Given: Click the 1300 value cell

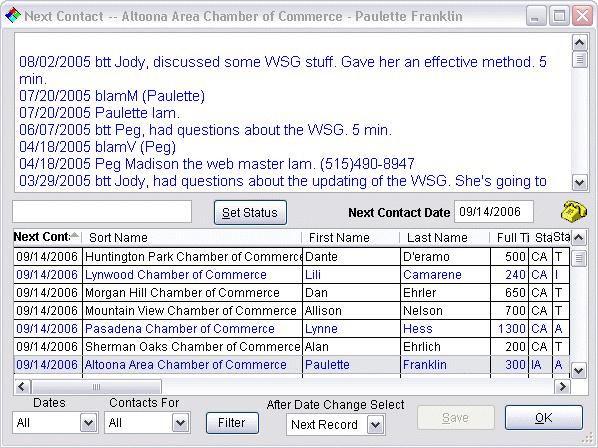Looking at the screenshot, I should [x=510, y=329].
